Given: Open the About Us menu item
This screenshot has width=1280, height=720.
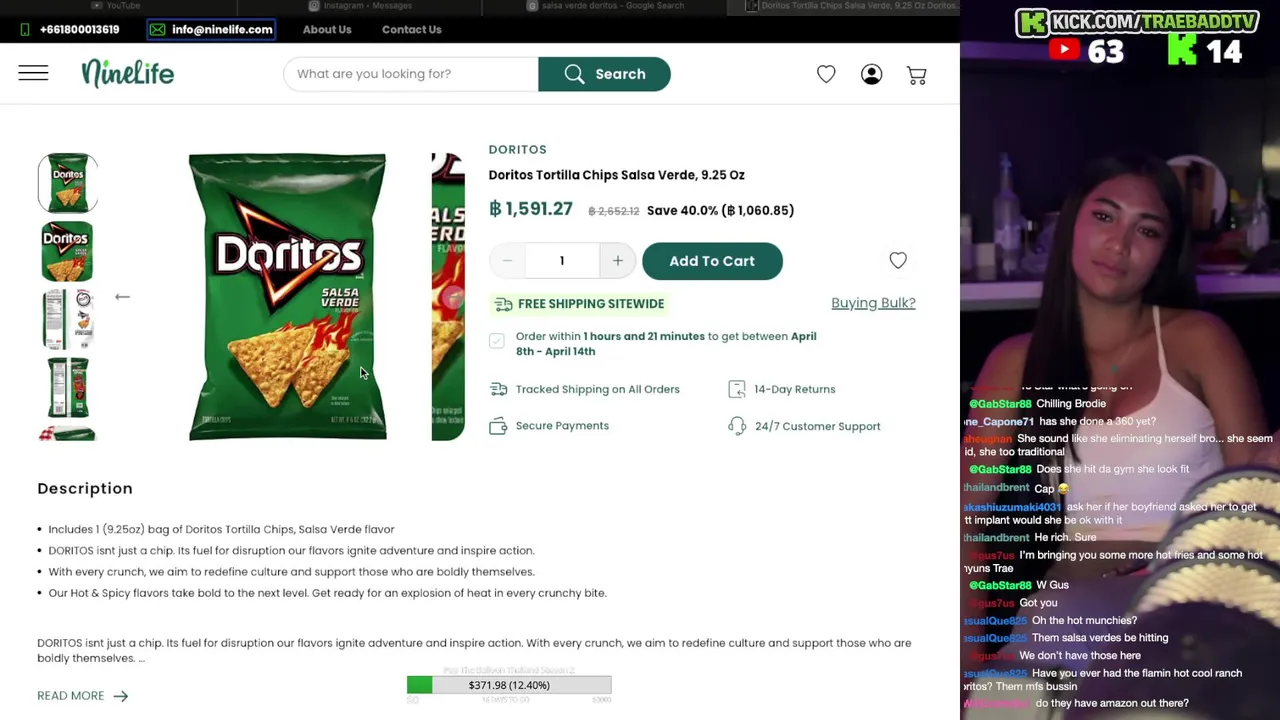Looking at the screenshot, I should 327,29.
